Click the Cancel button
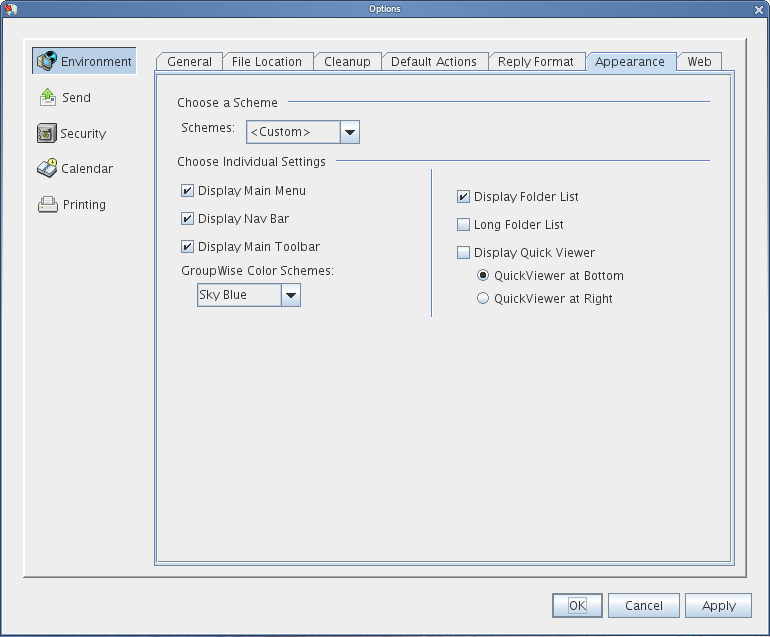770x637 pixels. [x=644, y=606]
